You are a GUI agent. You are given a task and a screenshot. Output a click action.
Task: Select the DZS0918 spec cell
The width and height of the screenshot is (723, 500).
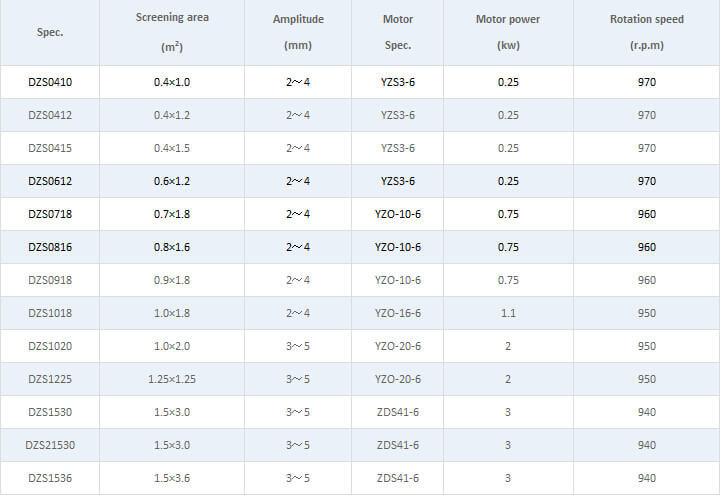click(x=50, y=280)
